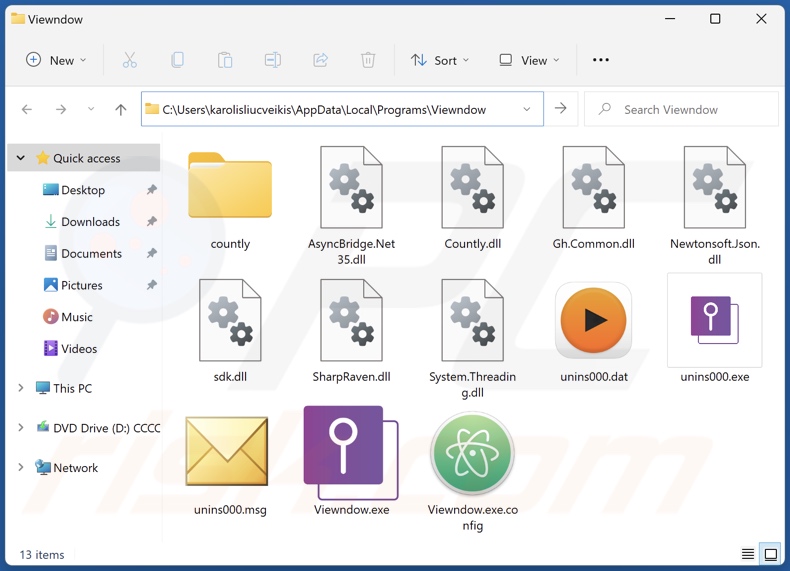Screen dimensions: 790x571
Task: Expand the This PC tree node
Action: point(21,388)
